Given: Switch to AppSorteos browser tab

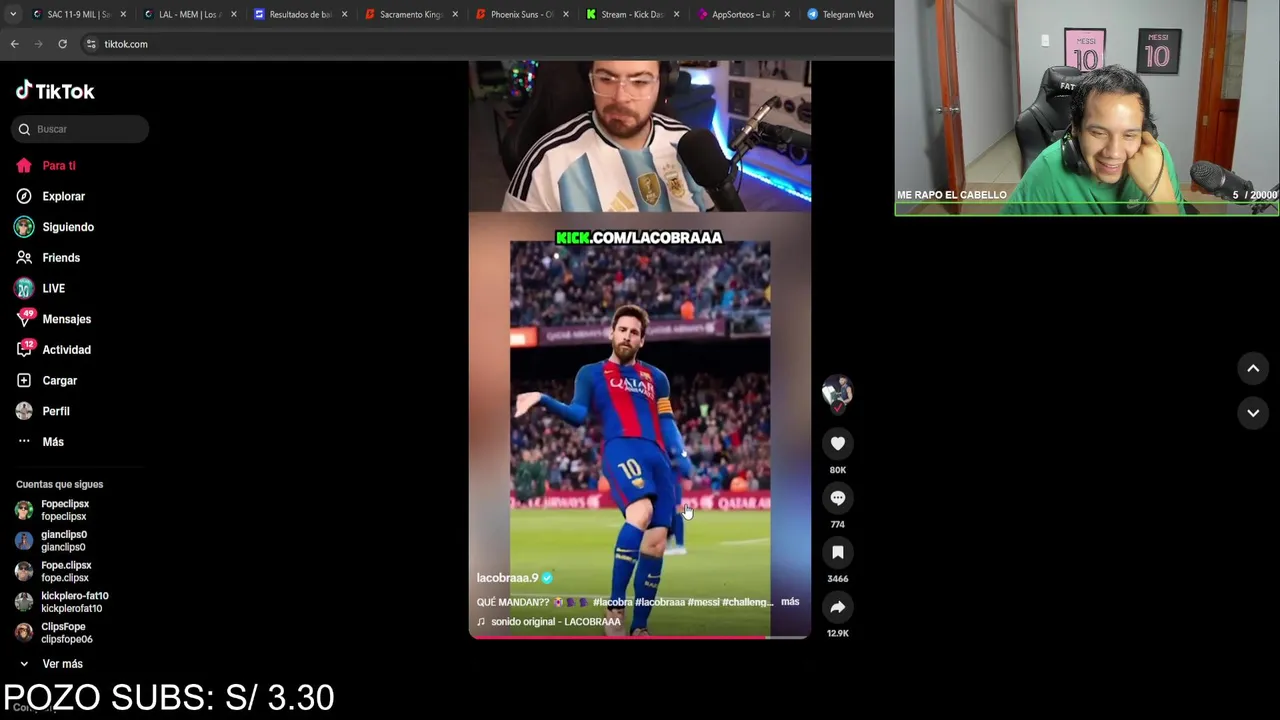Looking at the screenshot, I should point(743,15).
